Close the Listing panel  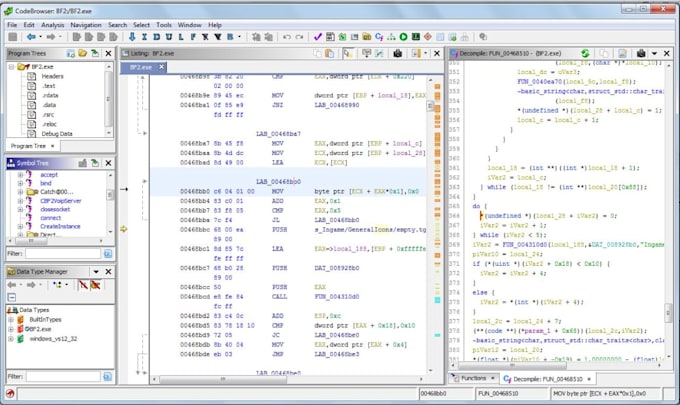point(437,53)
